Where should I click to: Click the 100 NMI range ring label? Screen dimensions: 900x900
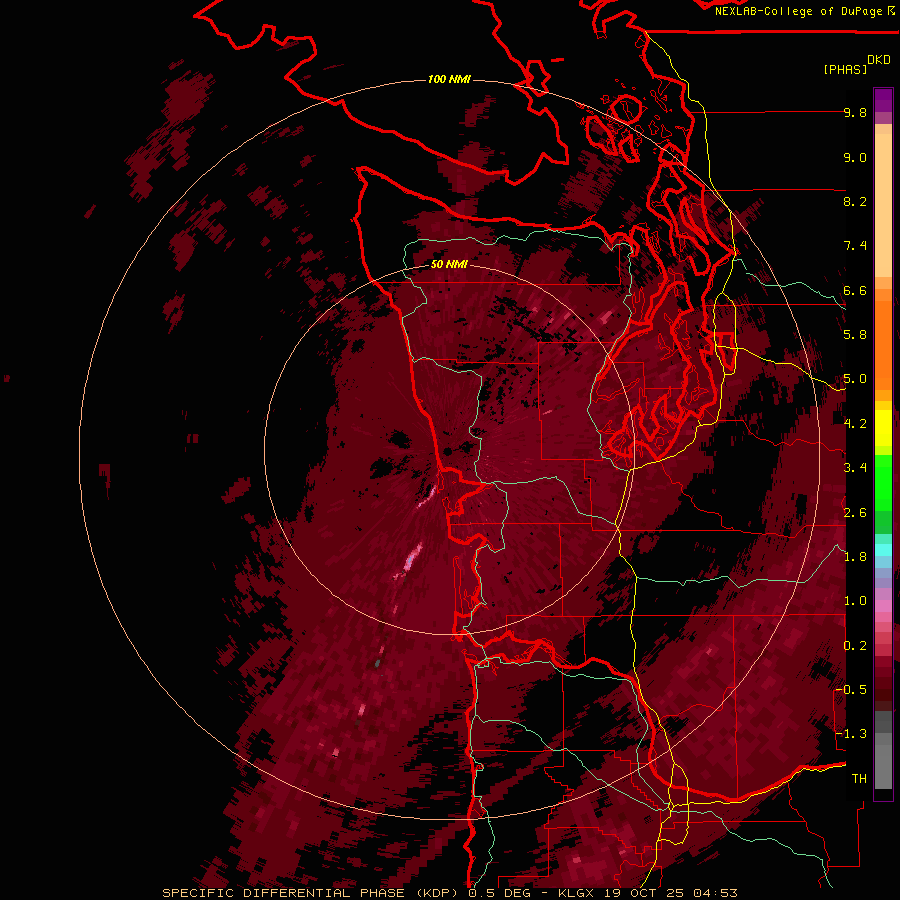click(x=449, y=79)
